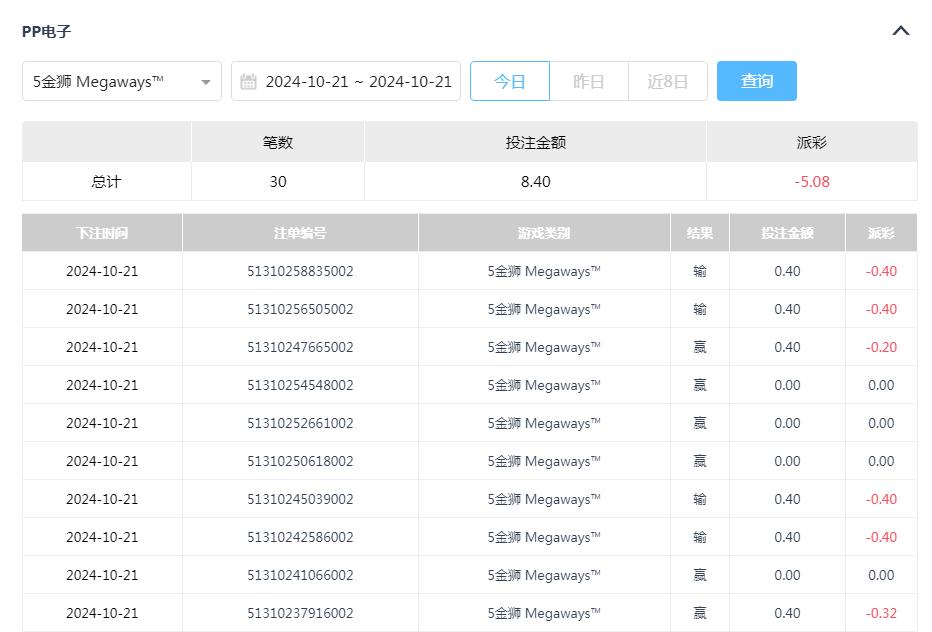Collapse the PP电子 panel chevron

[901, 30]
